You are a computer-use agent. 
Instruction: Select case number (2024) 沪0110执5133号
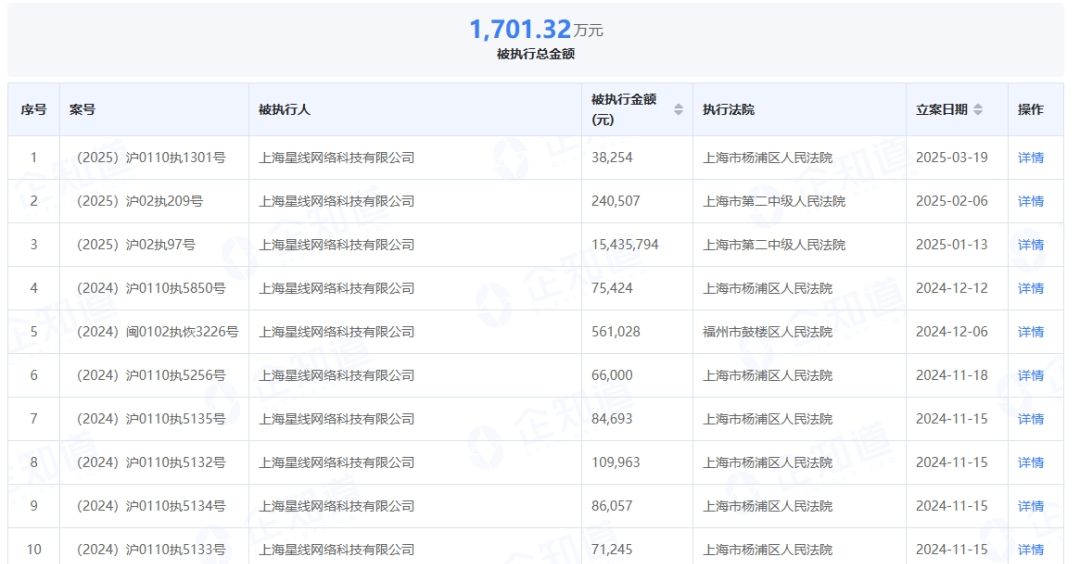pyautogui.click(x=149, y=550)
